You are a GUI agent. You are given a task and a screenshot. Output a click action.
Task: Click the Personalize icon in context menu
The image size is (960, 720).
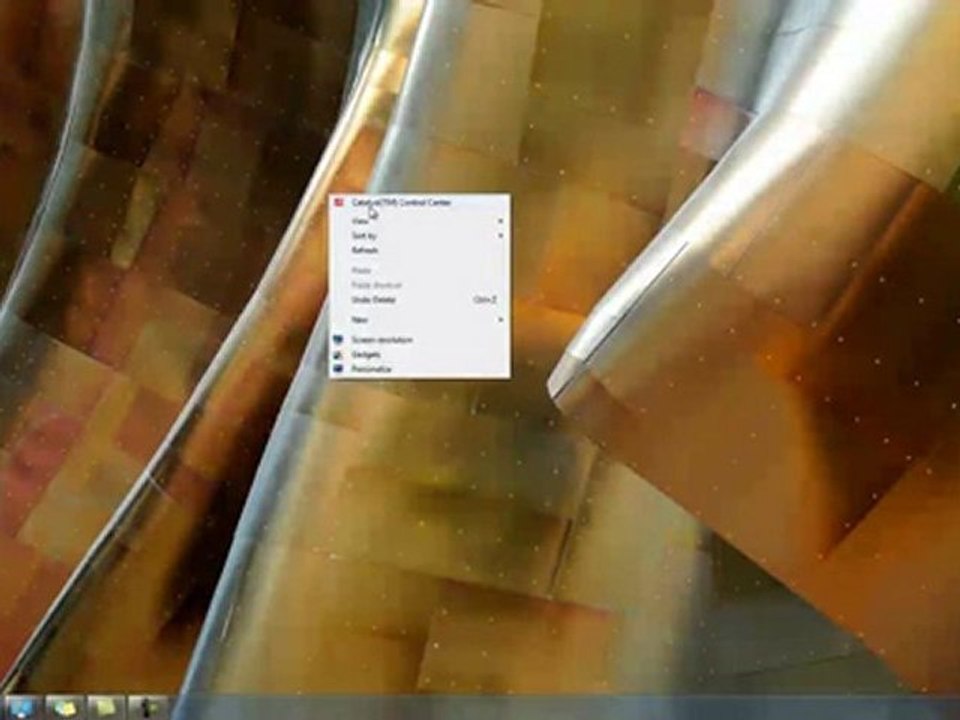coord(338,369)
